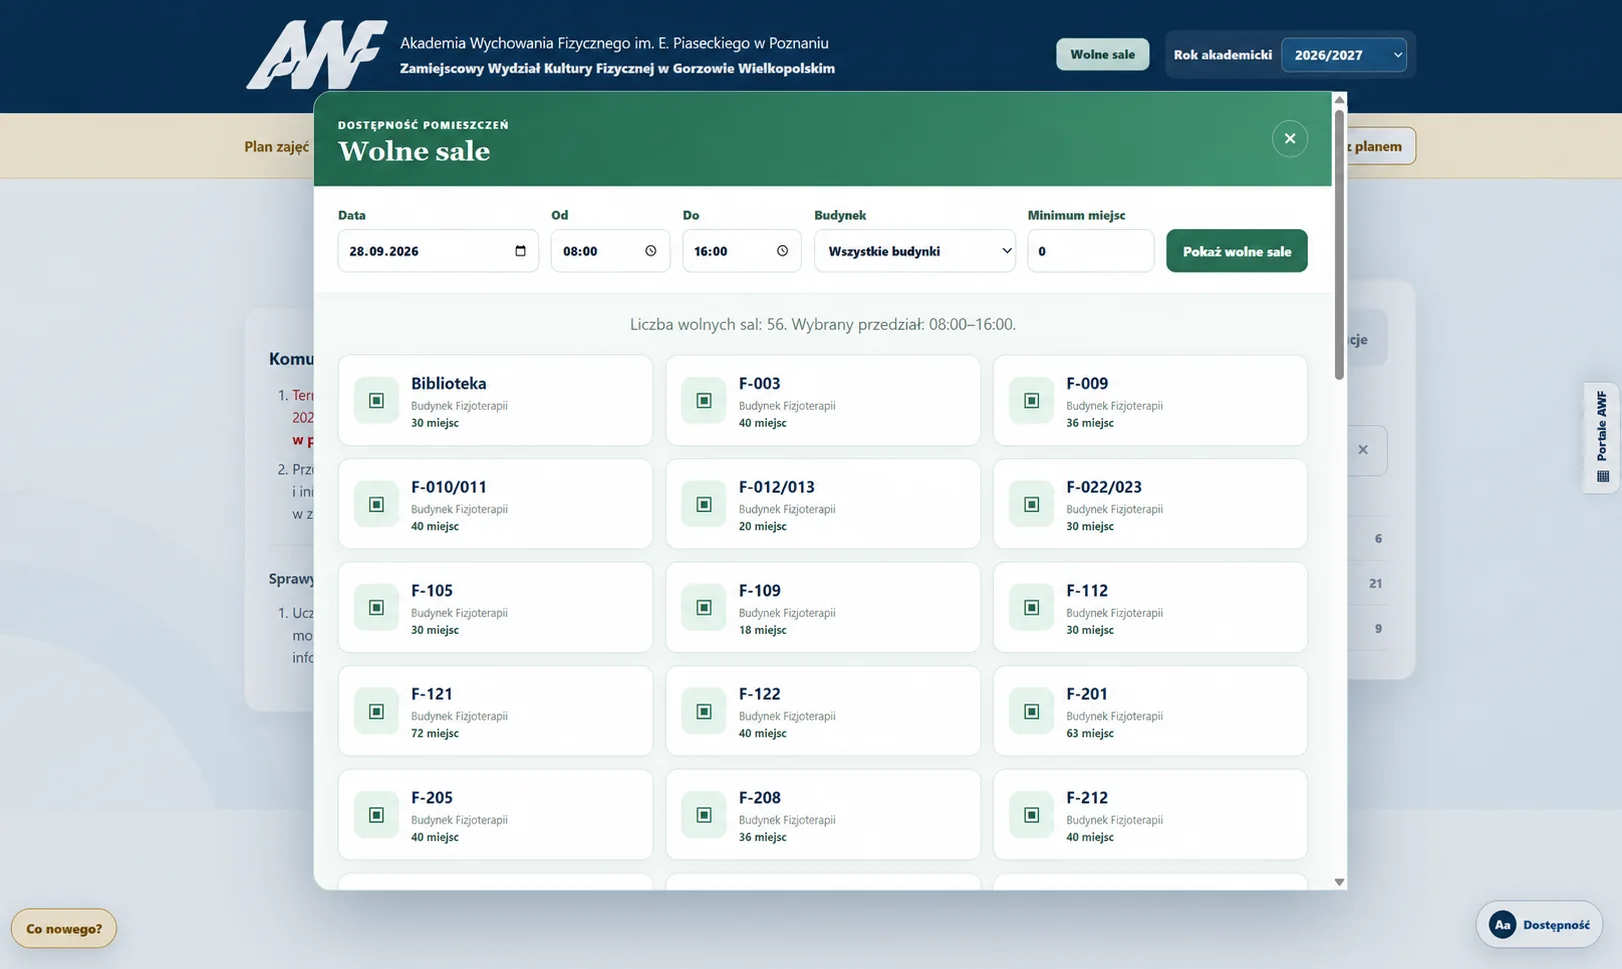
Task: Click the room icon on the F-109 card
Action: [704, 608]
